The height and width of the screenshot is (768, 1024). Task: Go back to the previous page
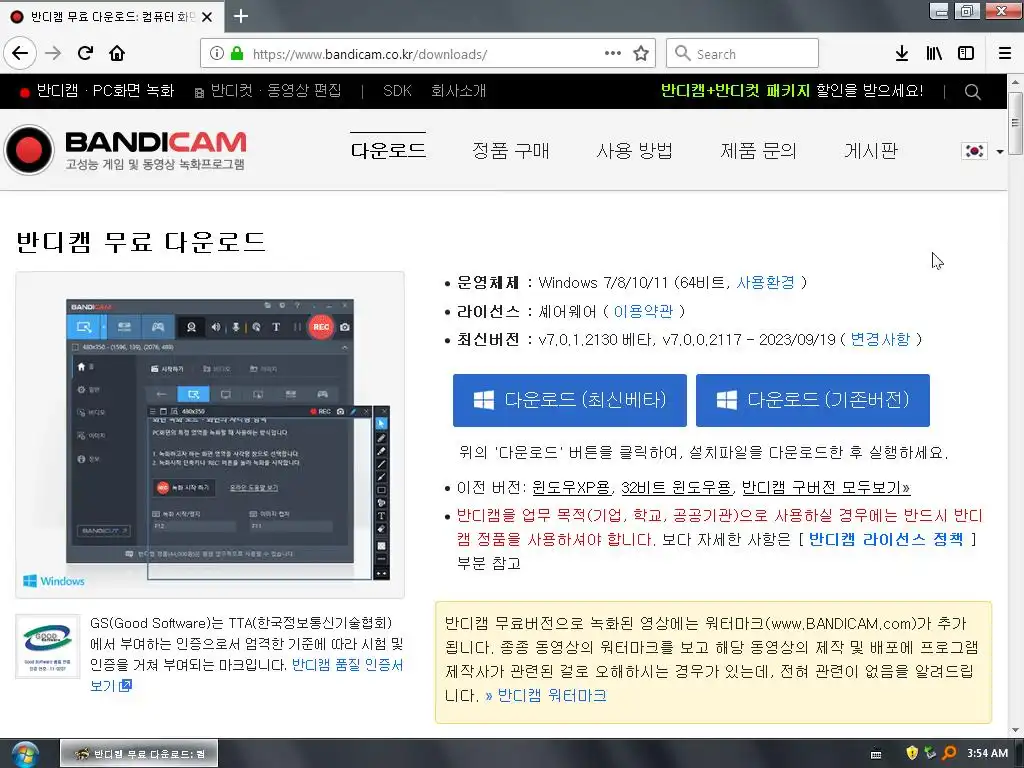tap(20, 54)
